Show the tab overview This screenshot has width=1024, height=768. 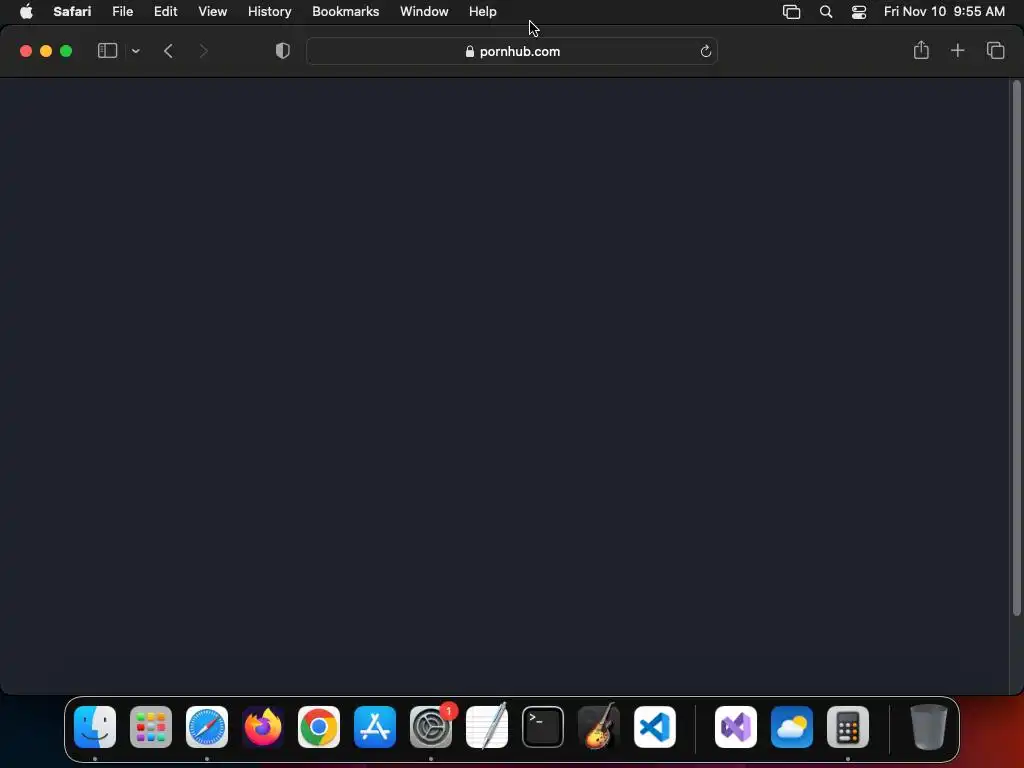pyautogui.click(x=995, y=50)
